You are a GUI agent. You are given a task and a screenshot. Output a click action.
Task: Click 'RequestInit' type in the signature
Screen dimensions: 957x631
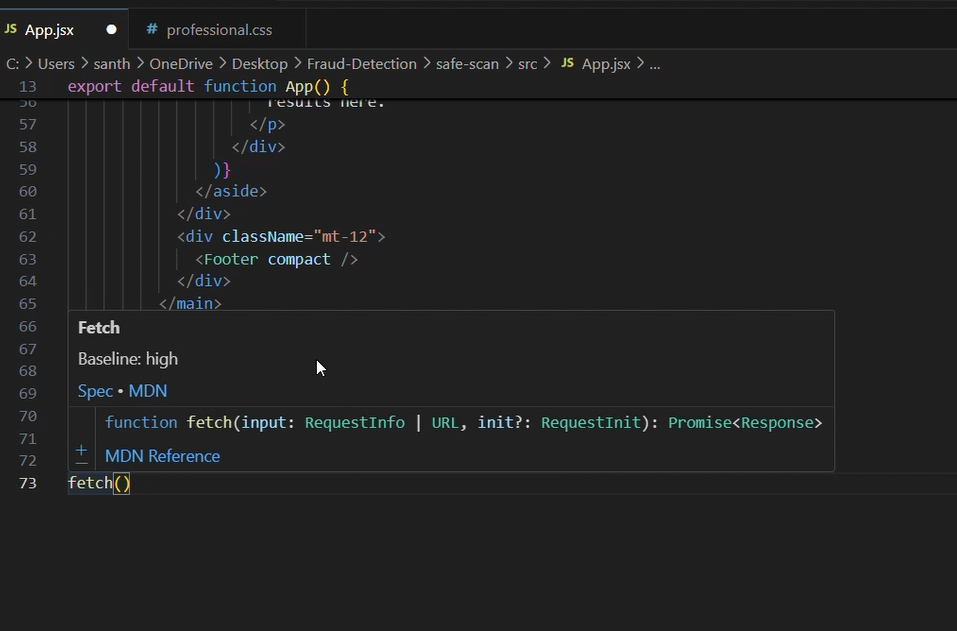click(x=591, y=423)
